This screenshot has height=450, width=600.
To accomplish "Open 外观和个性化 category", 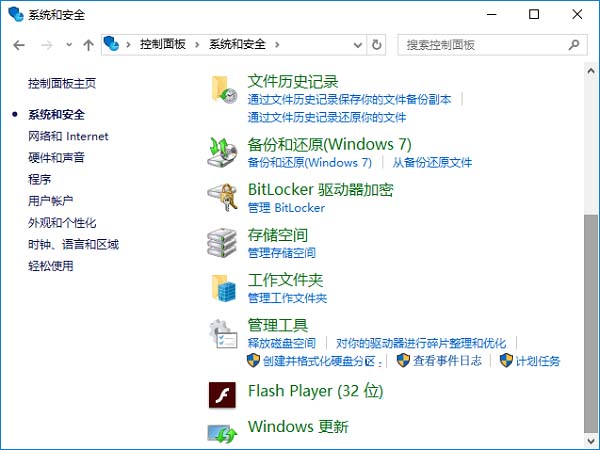I will pos(62,222).
